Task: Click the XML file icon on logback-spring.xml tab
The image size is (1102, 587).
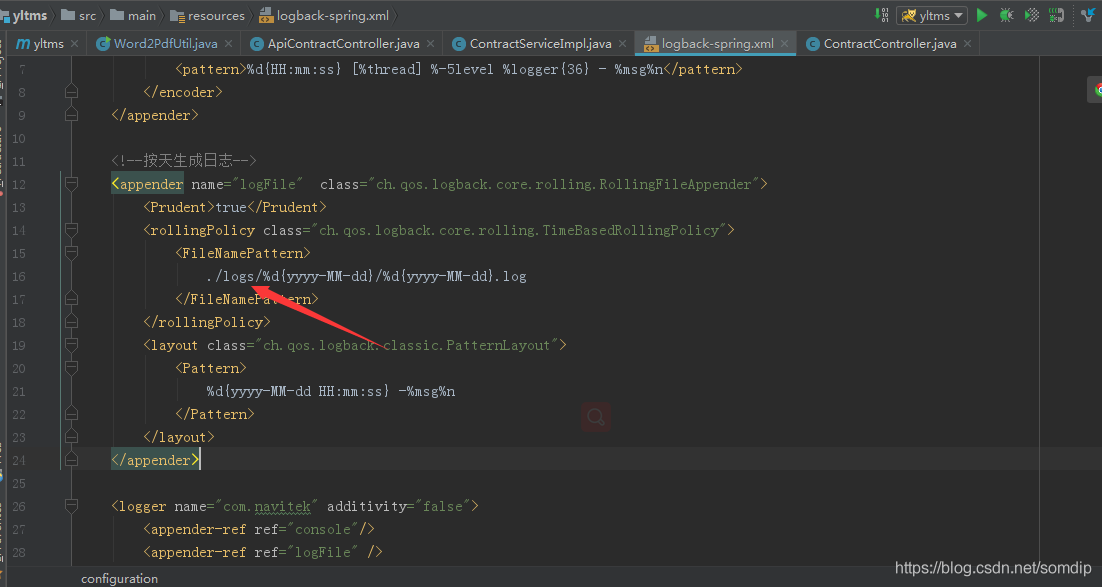Action: tap(650, 44)
